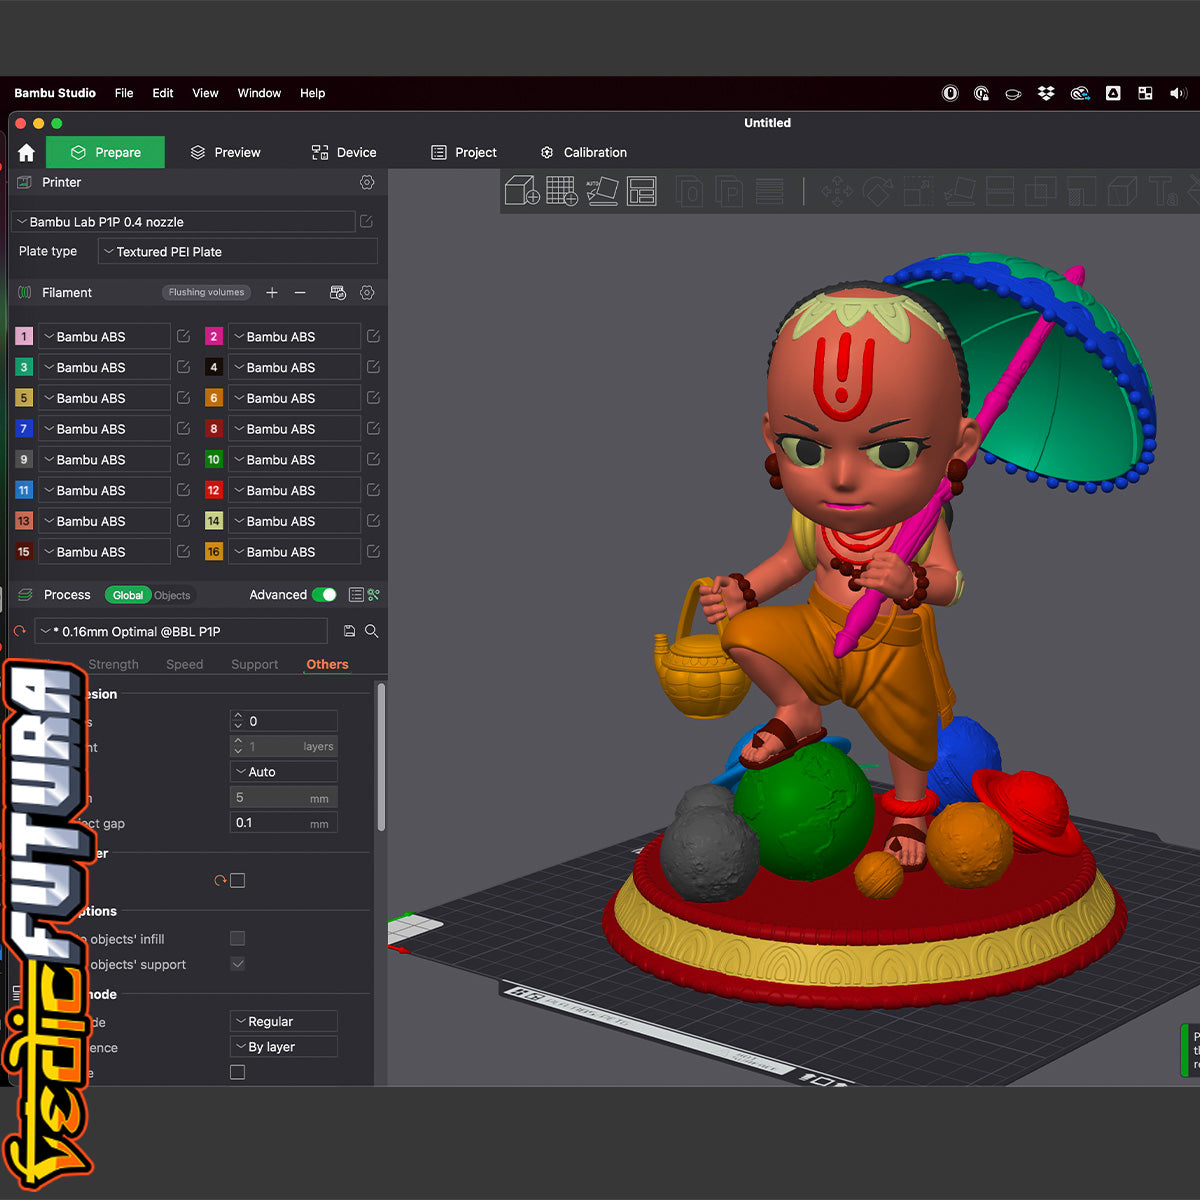Expand the Auto dropdown in Others settings

[283, 771]
